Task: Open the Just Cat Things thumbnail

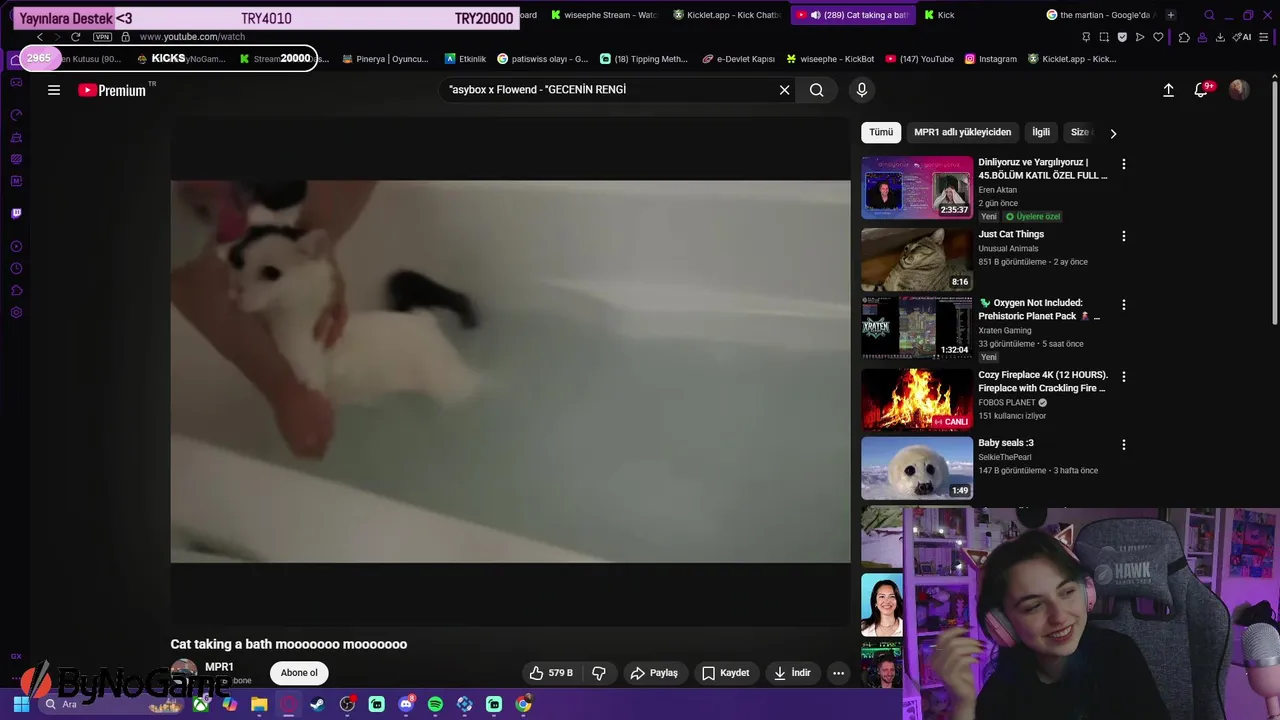Action: [x=917, y=259]
